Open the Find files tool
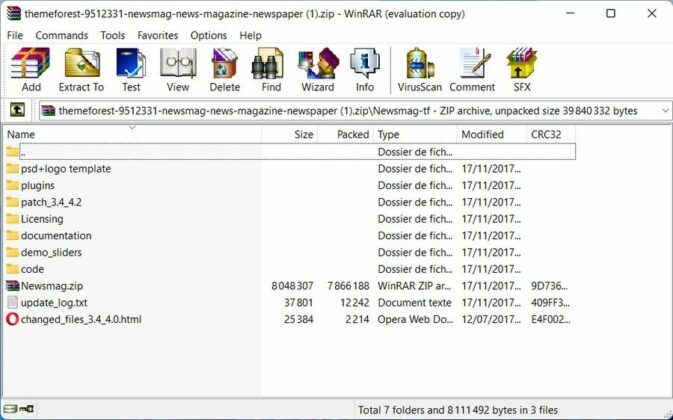Viewport: 673px width, 420px height. pos(271,70)
